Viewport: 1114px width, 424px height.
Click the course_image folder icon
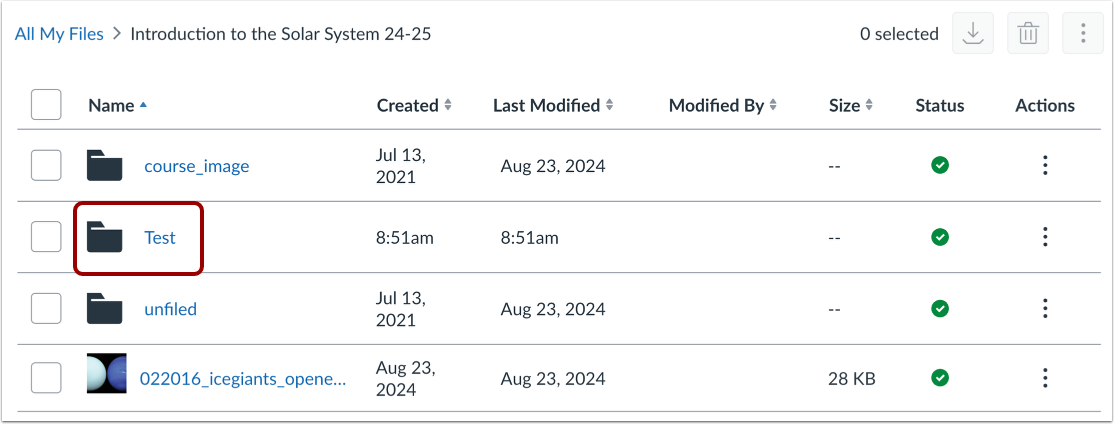104,165
